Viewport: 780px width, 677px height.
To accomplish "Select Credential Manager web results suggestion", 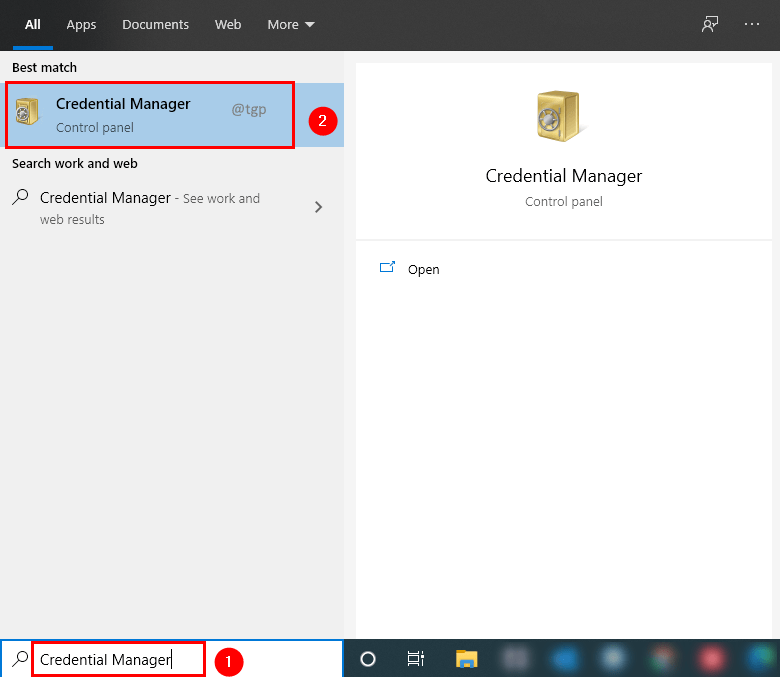I will click(172, 208).
